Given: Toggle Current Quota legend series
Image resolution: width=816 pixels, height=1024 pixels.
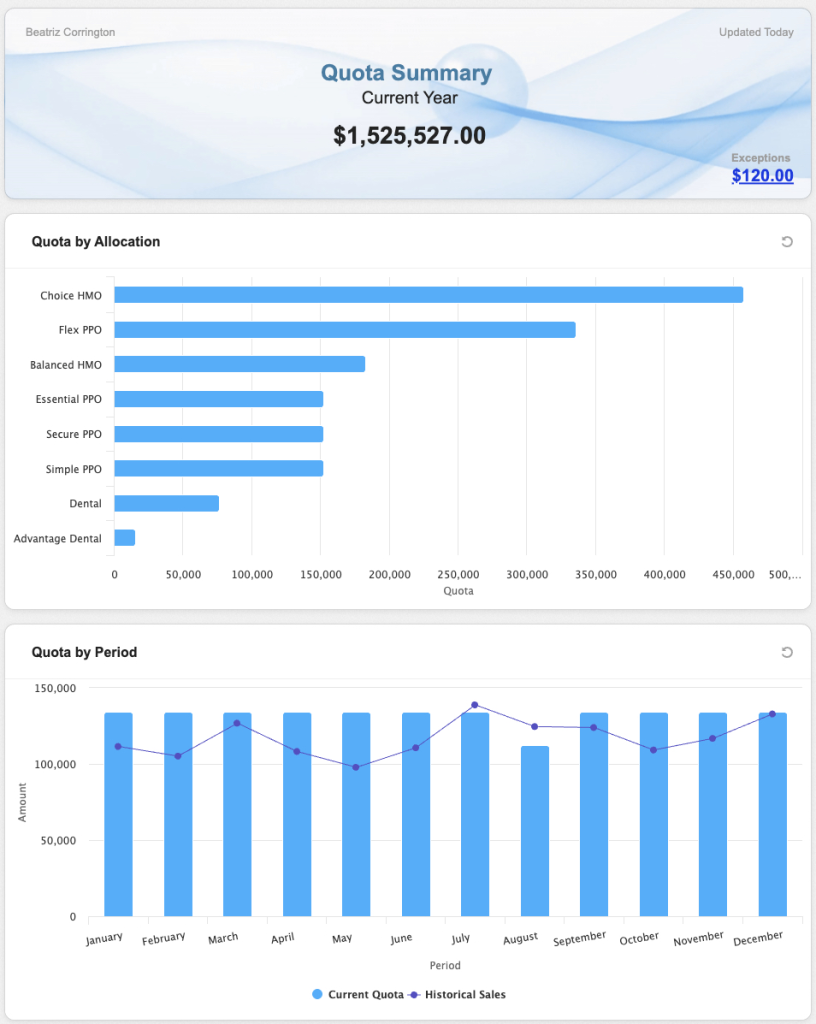Looking at the screenshot, I should point(358,995).
